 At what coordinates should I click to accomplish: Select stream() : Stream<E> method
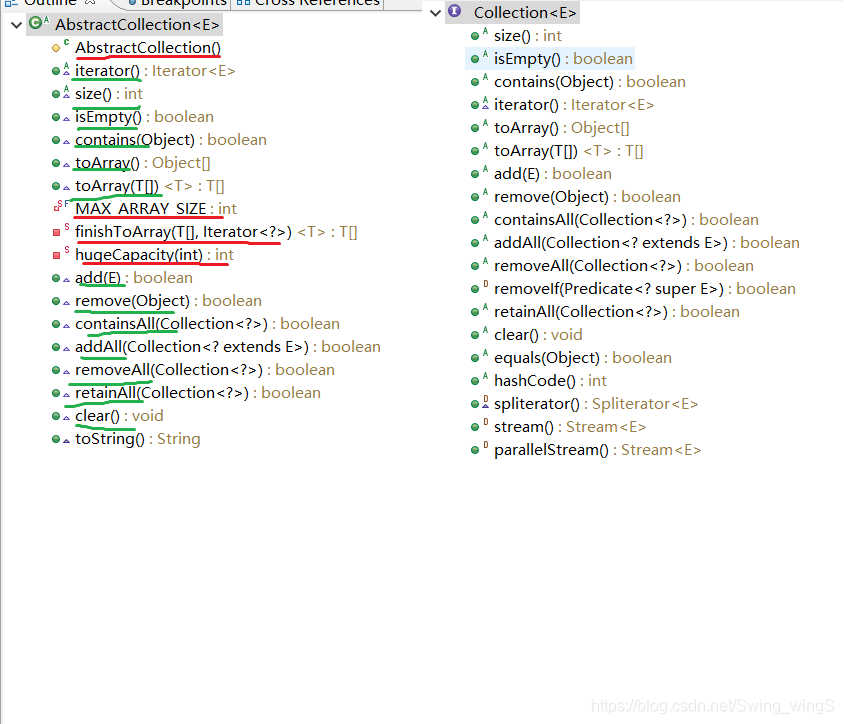(570, 427)
